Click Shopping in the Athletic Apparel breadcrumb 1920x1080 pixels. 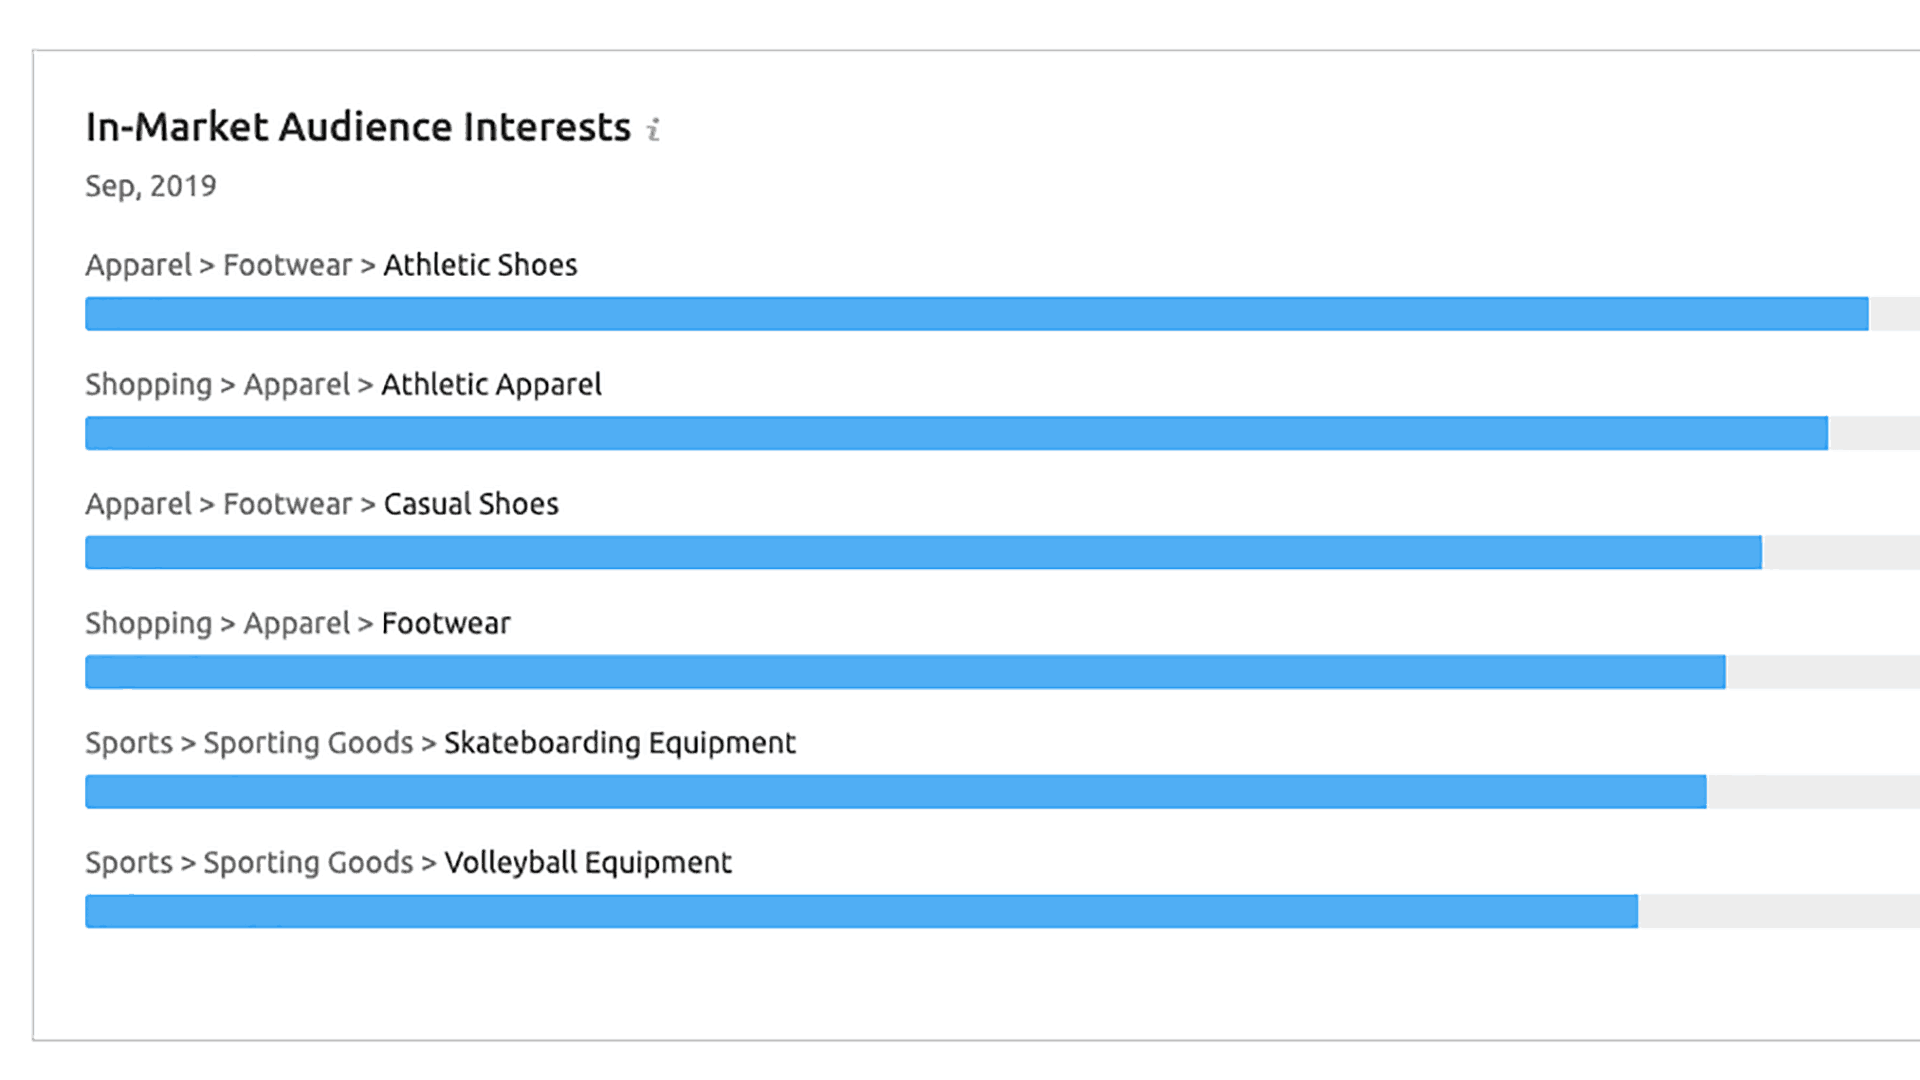tap(148, 385)
